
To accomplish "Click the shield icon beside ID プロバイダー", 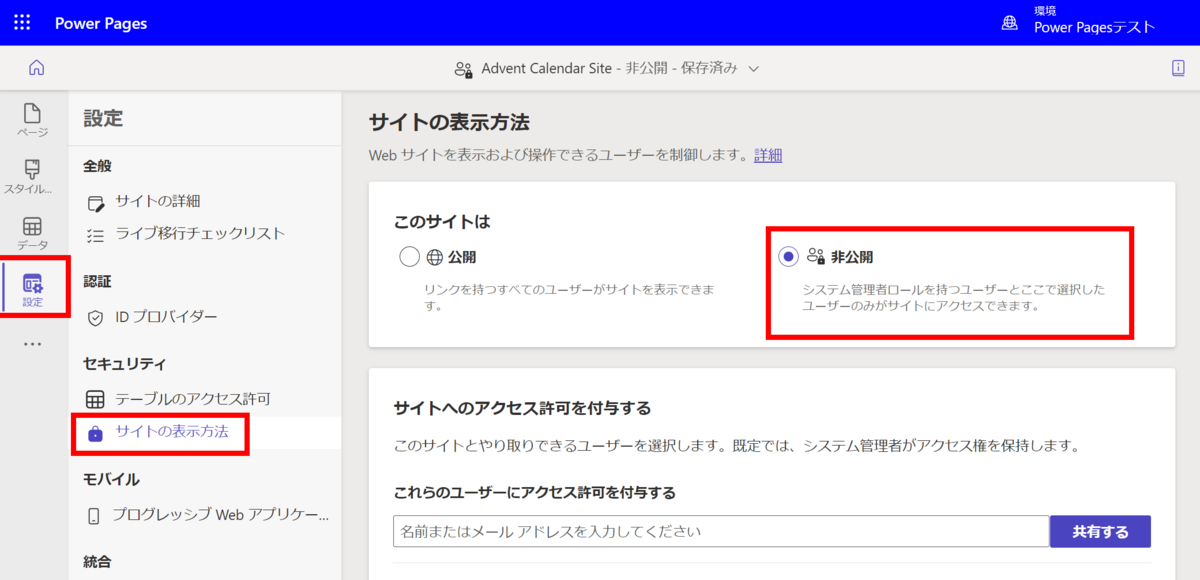I will click(96, 318).
